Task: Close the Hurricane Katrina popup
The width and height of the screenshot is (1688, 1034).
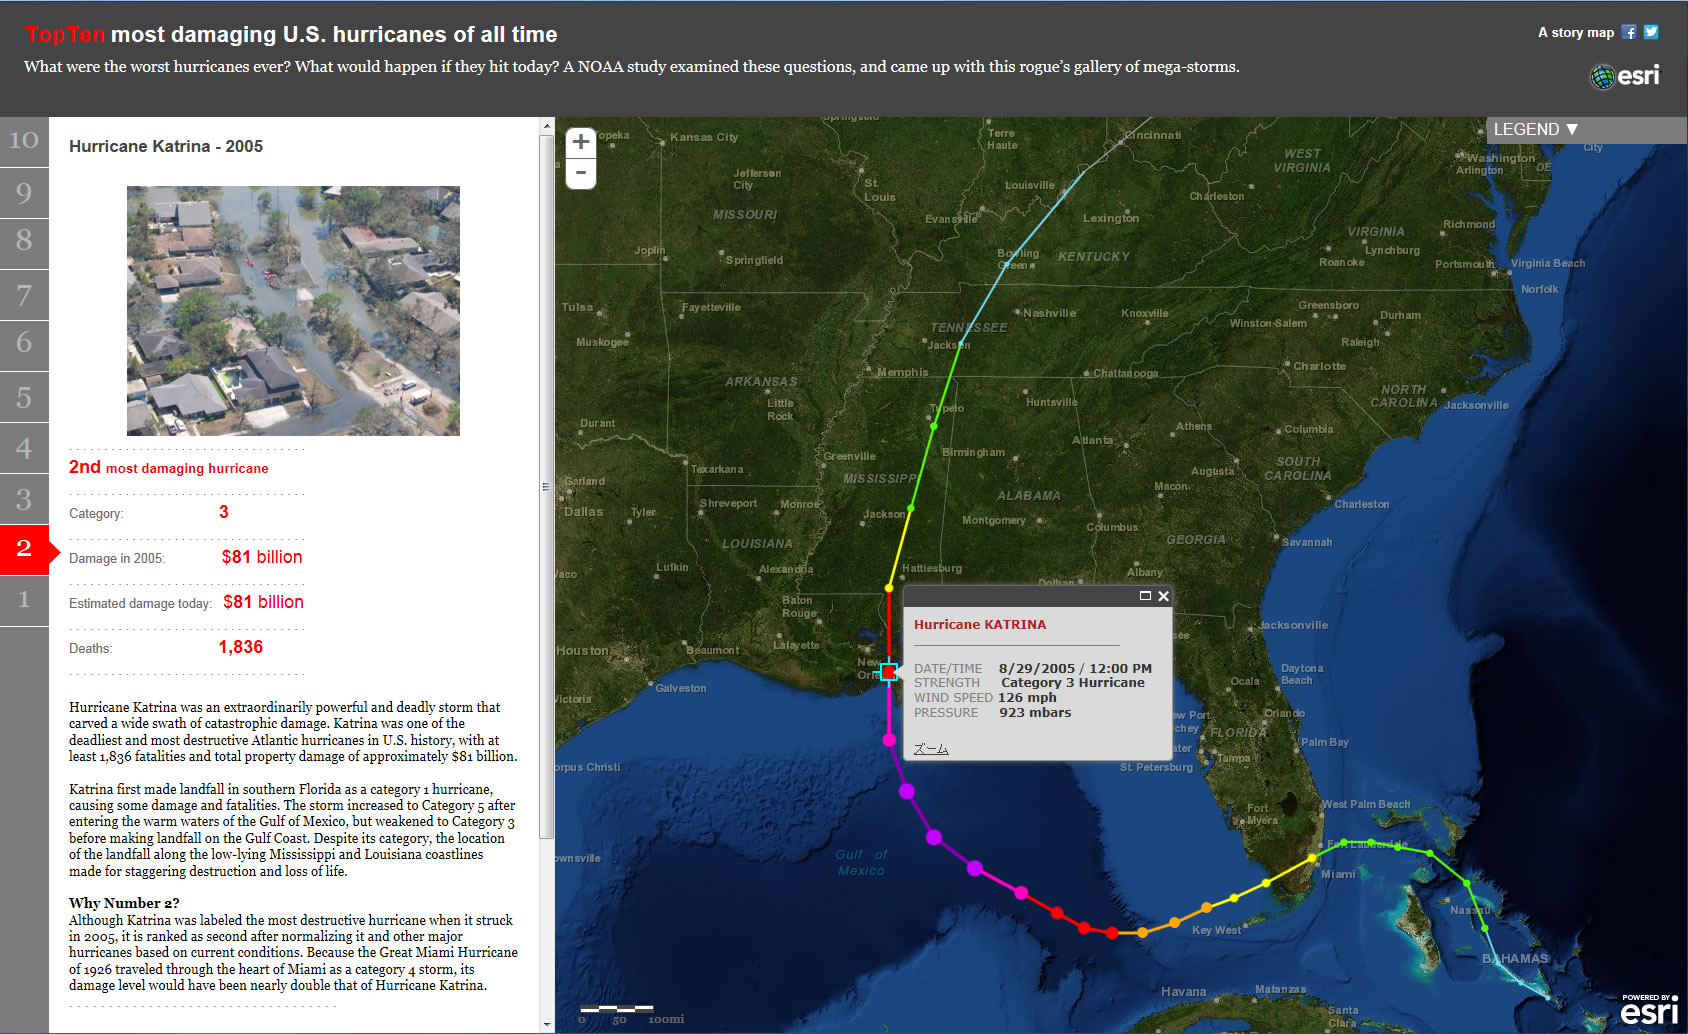Action: [x=1163, y=596]
